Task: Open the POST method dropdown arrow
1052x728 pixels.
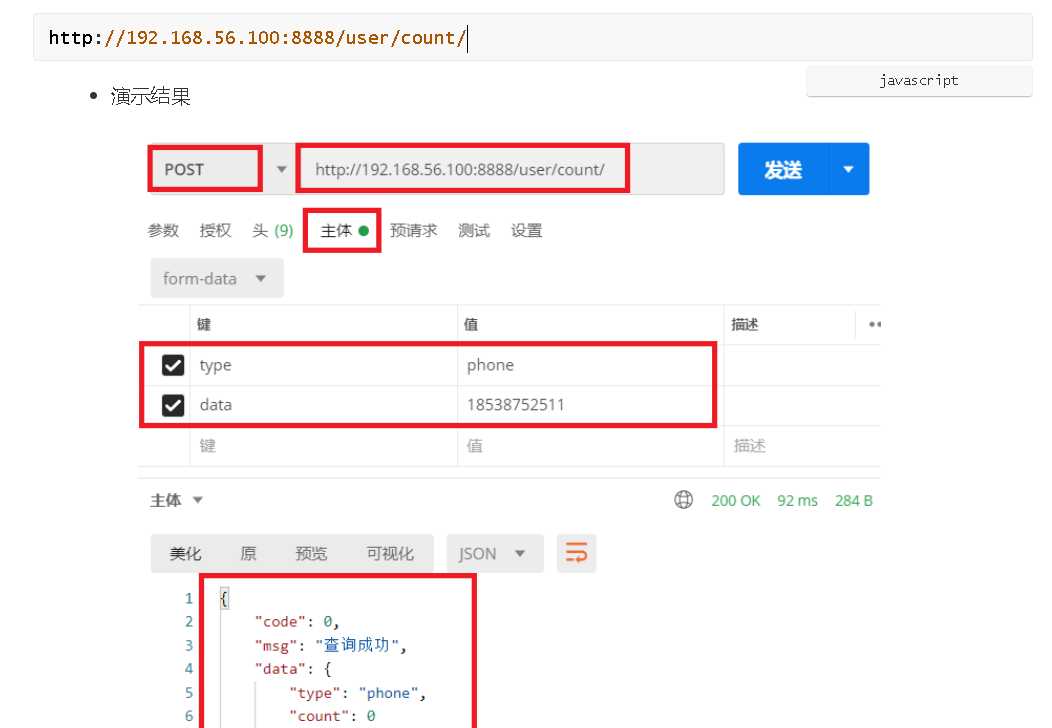Action: coord(282,169)
